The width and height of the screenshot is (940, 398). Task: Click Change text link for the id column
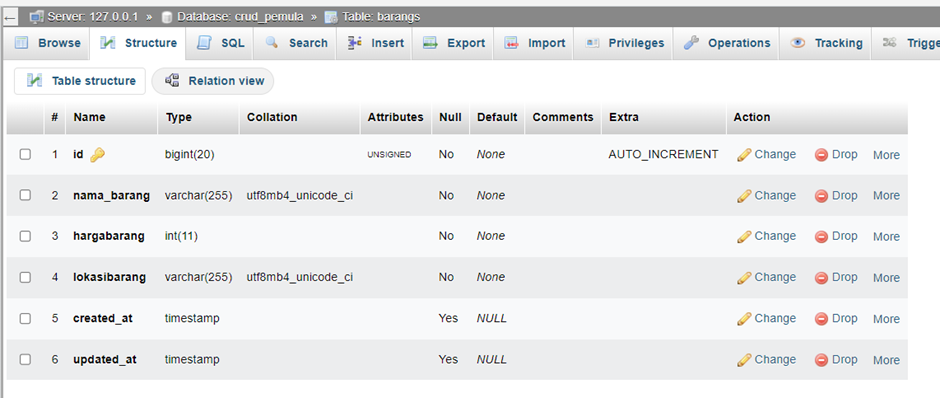pos(775,155)
